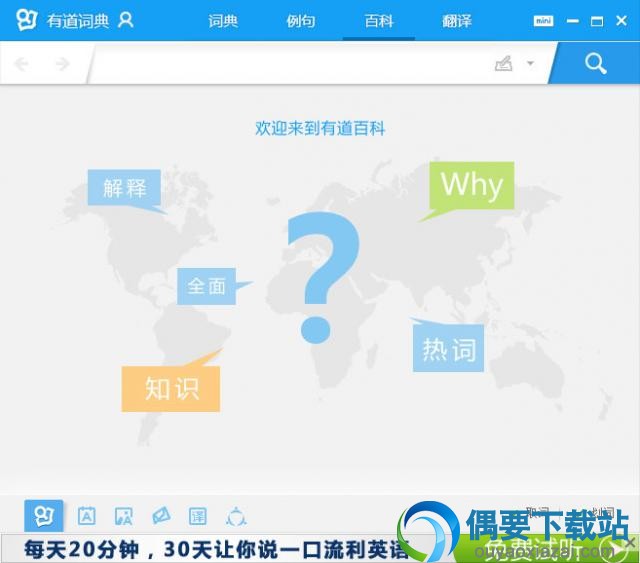
Task: Go forward with the right arrow
Action: 62,64
